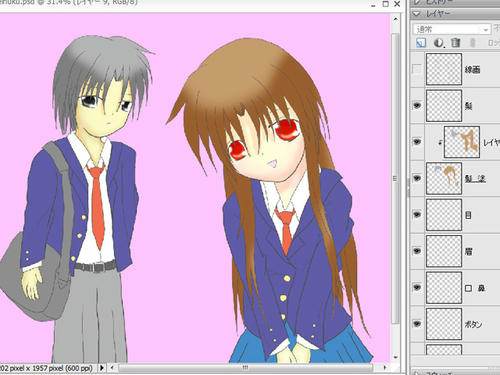This screenshot has width=500, height=375.
Task: Show the hidden 線画 layer
Action: coord(417,69)
